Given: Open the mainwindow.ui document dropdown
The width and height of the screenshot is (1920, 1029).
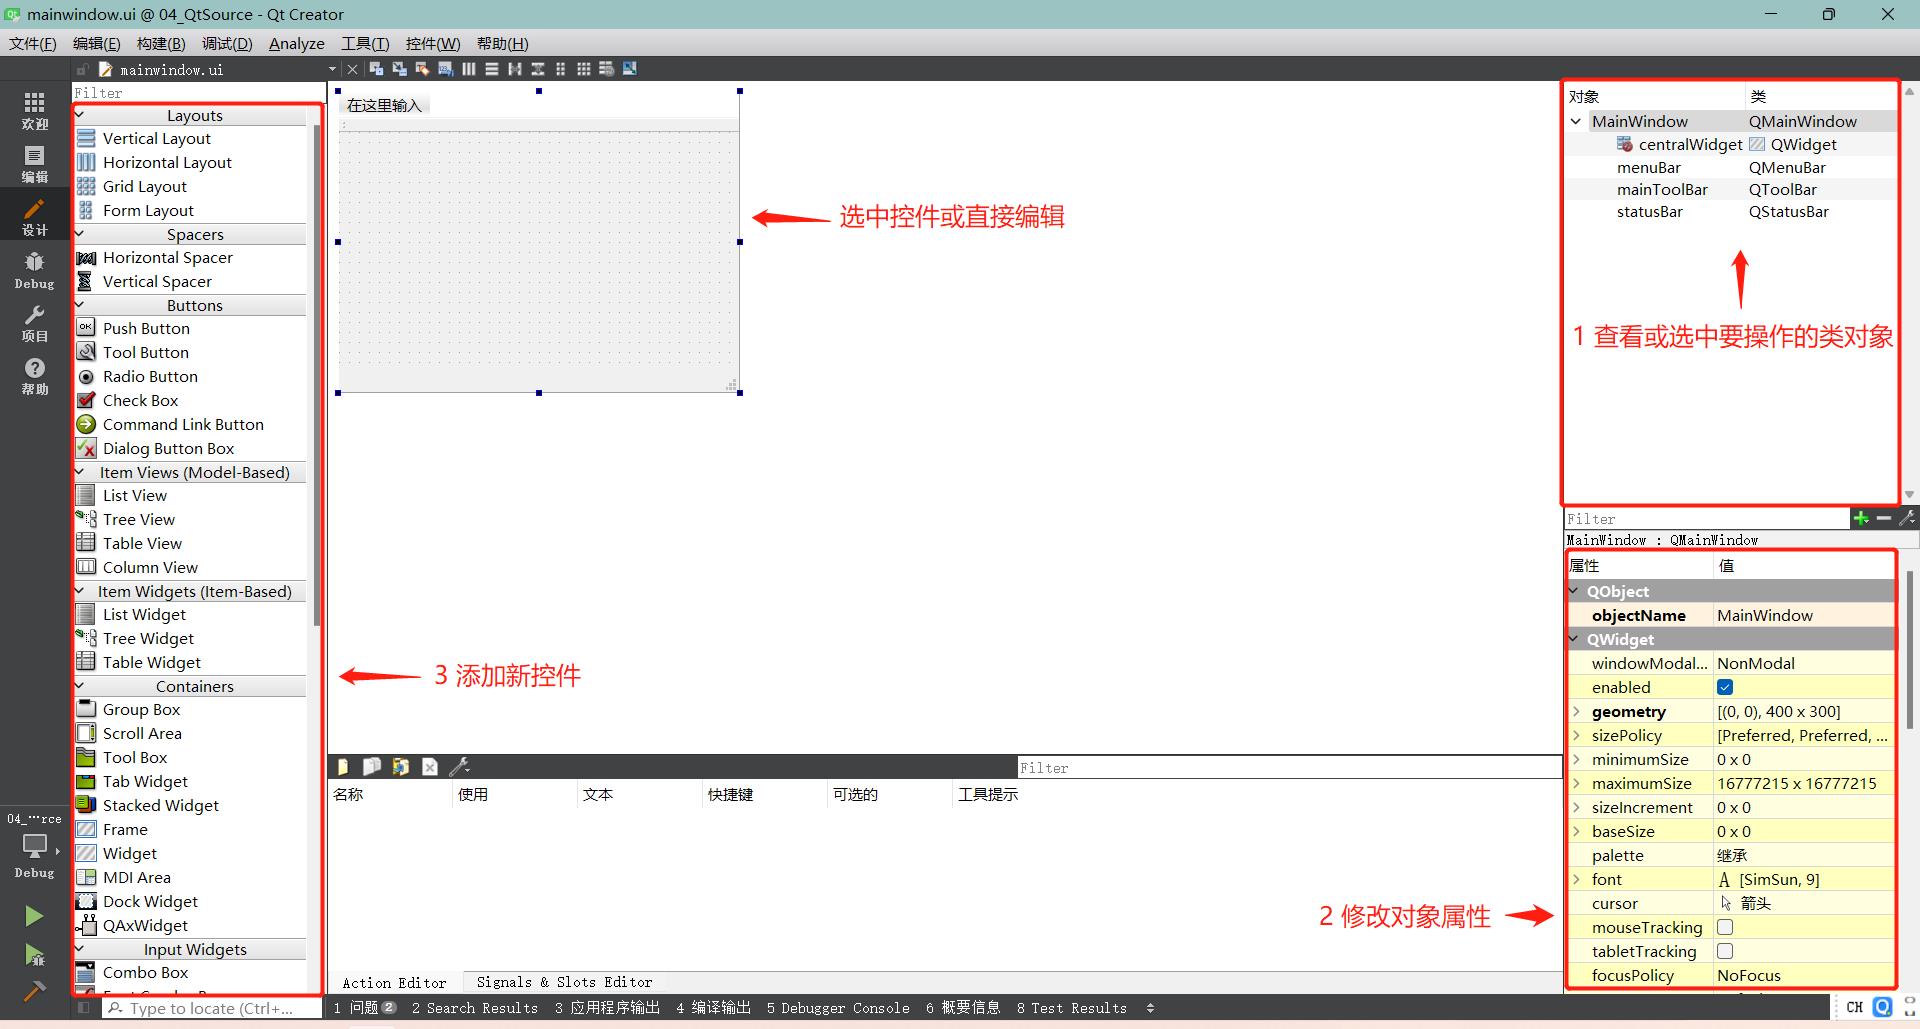Looking at the screenshot, I should click(x=332, y=69).
